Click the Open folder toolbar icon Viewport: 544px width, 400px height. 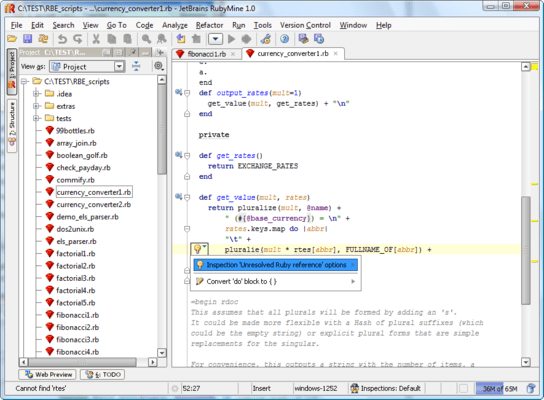(x=12, y=39)
